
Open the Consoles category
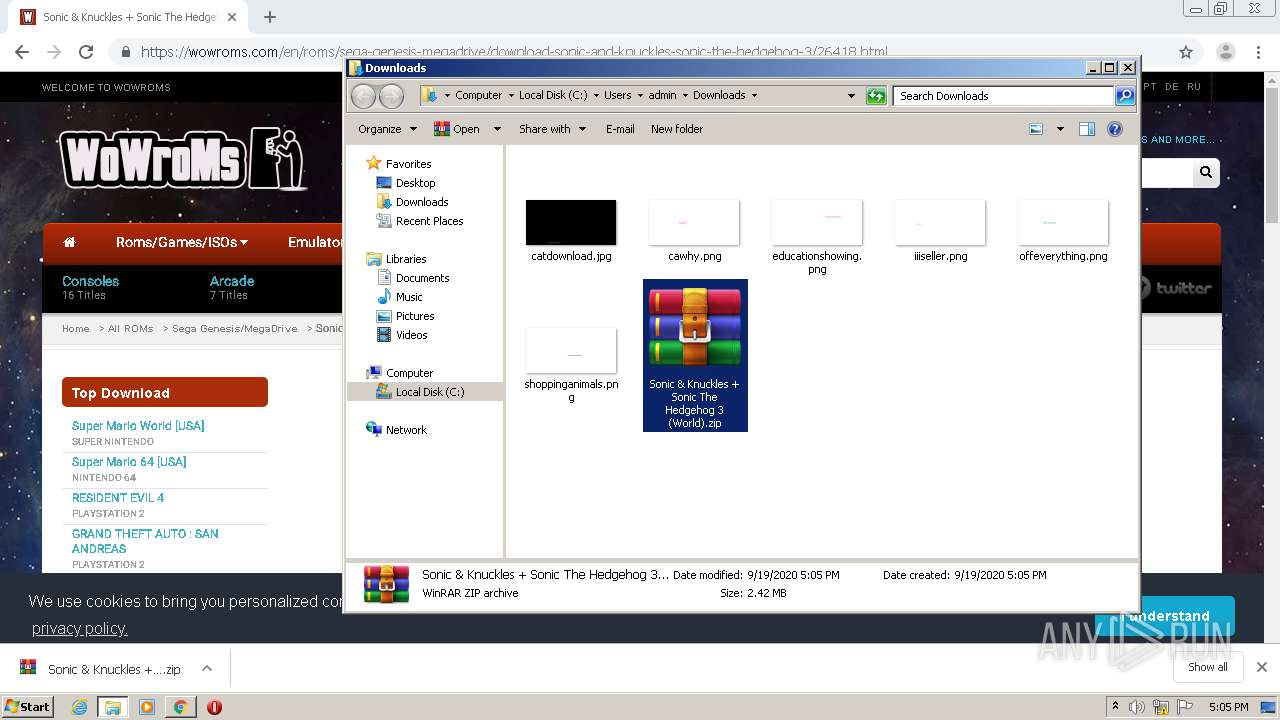click(90, 281)
